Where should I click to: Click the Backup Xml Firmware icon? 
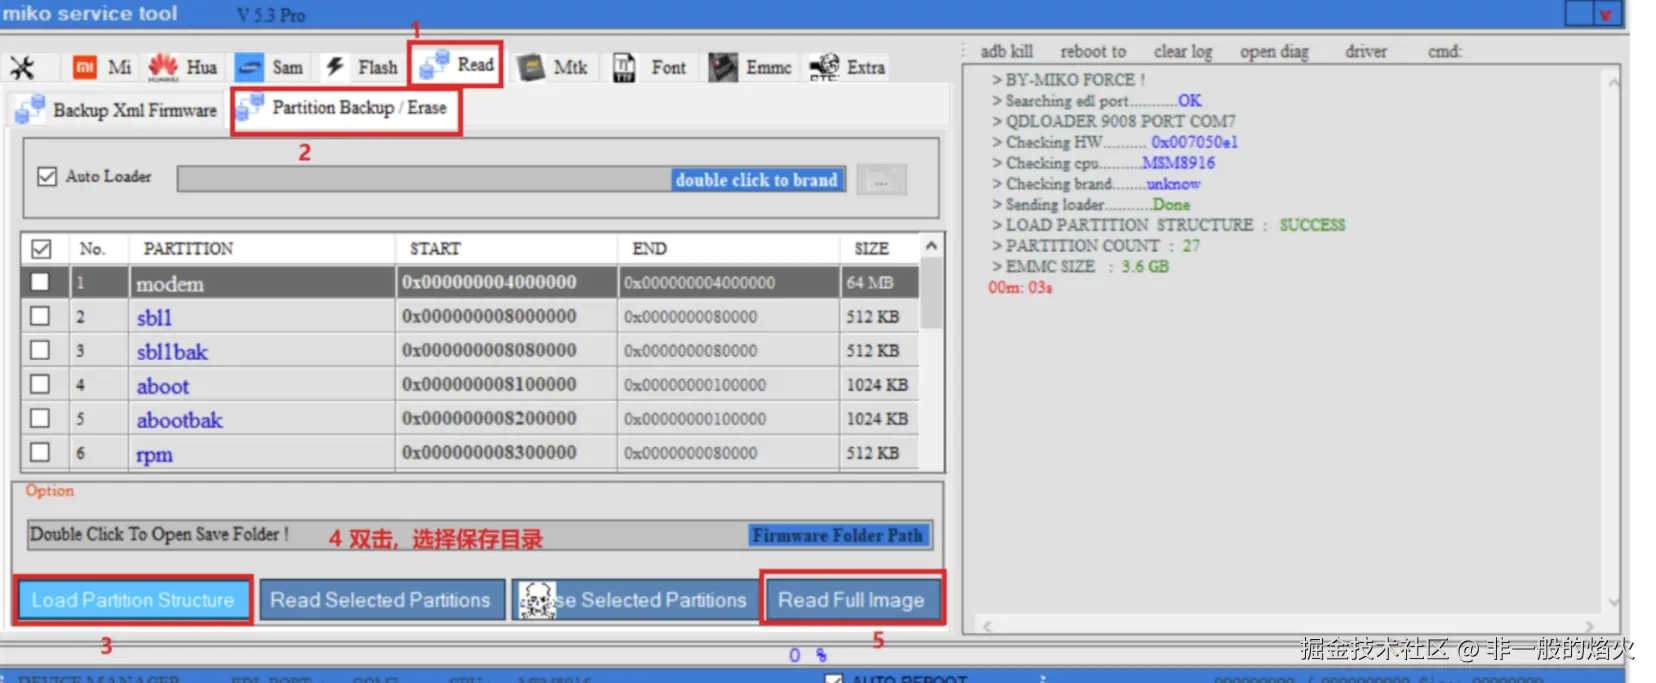point(29,109)
